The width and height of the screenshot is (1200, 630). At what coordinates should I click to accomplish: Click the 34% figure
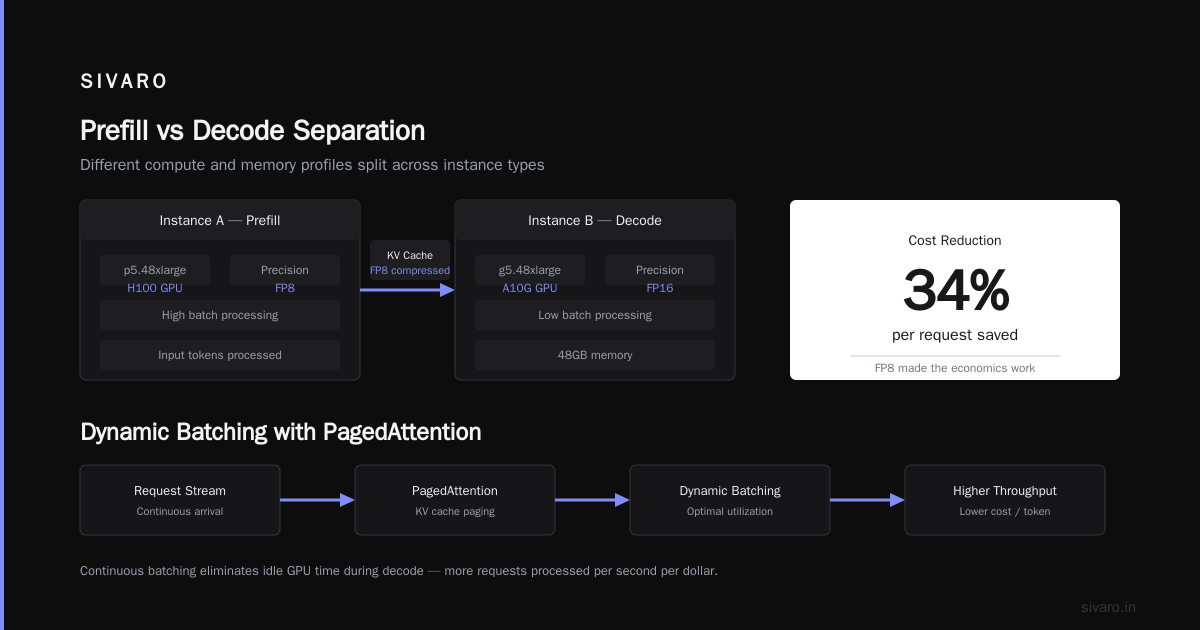point(956,290)
